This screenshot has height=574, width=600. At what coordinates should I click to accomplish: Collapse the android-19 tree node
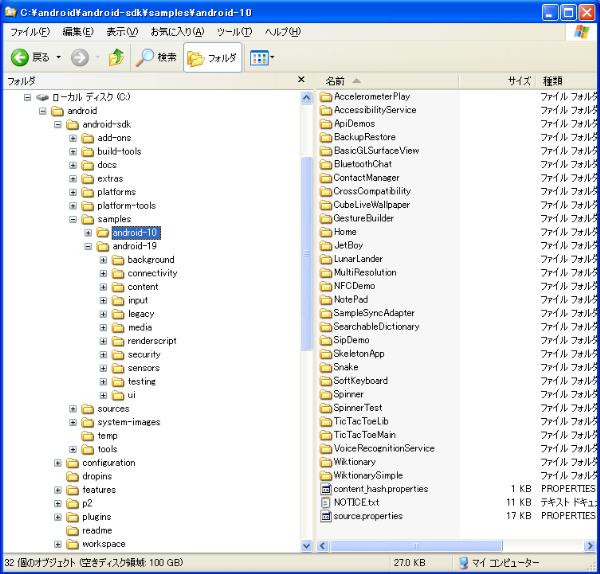click(x=88, y=246)
